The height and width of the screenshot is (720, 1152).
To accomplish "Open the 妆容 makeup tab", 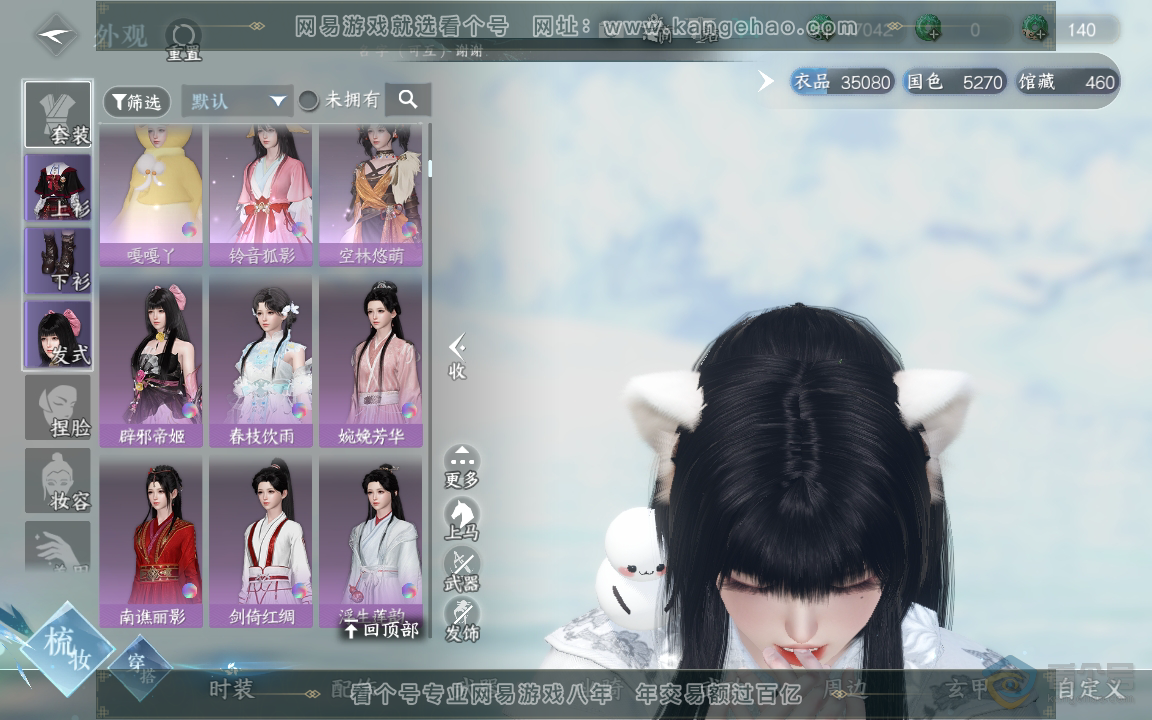I will [x=57, y=480].
